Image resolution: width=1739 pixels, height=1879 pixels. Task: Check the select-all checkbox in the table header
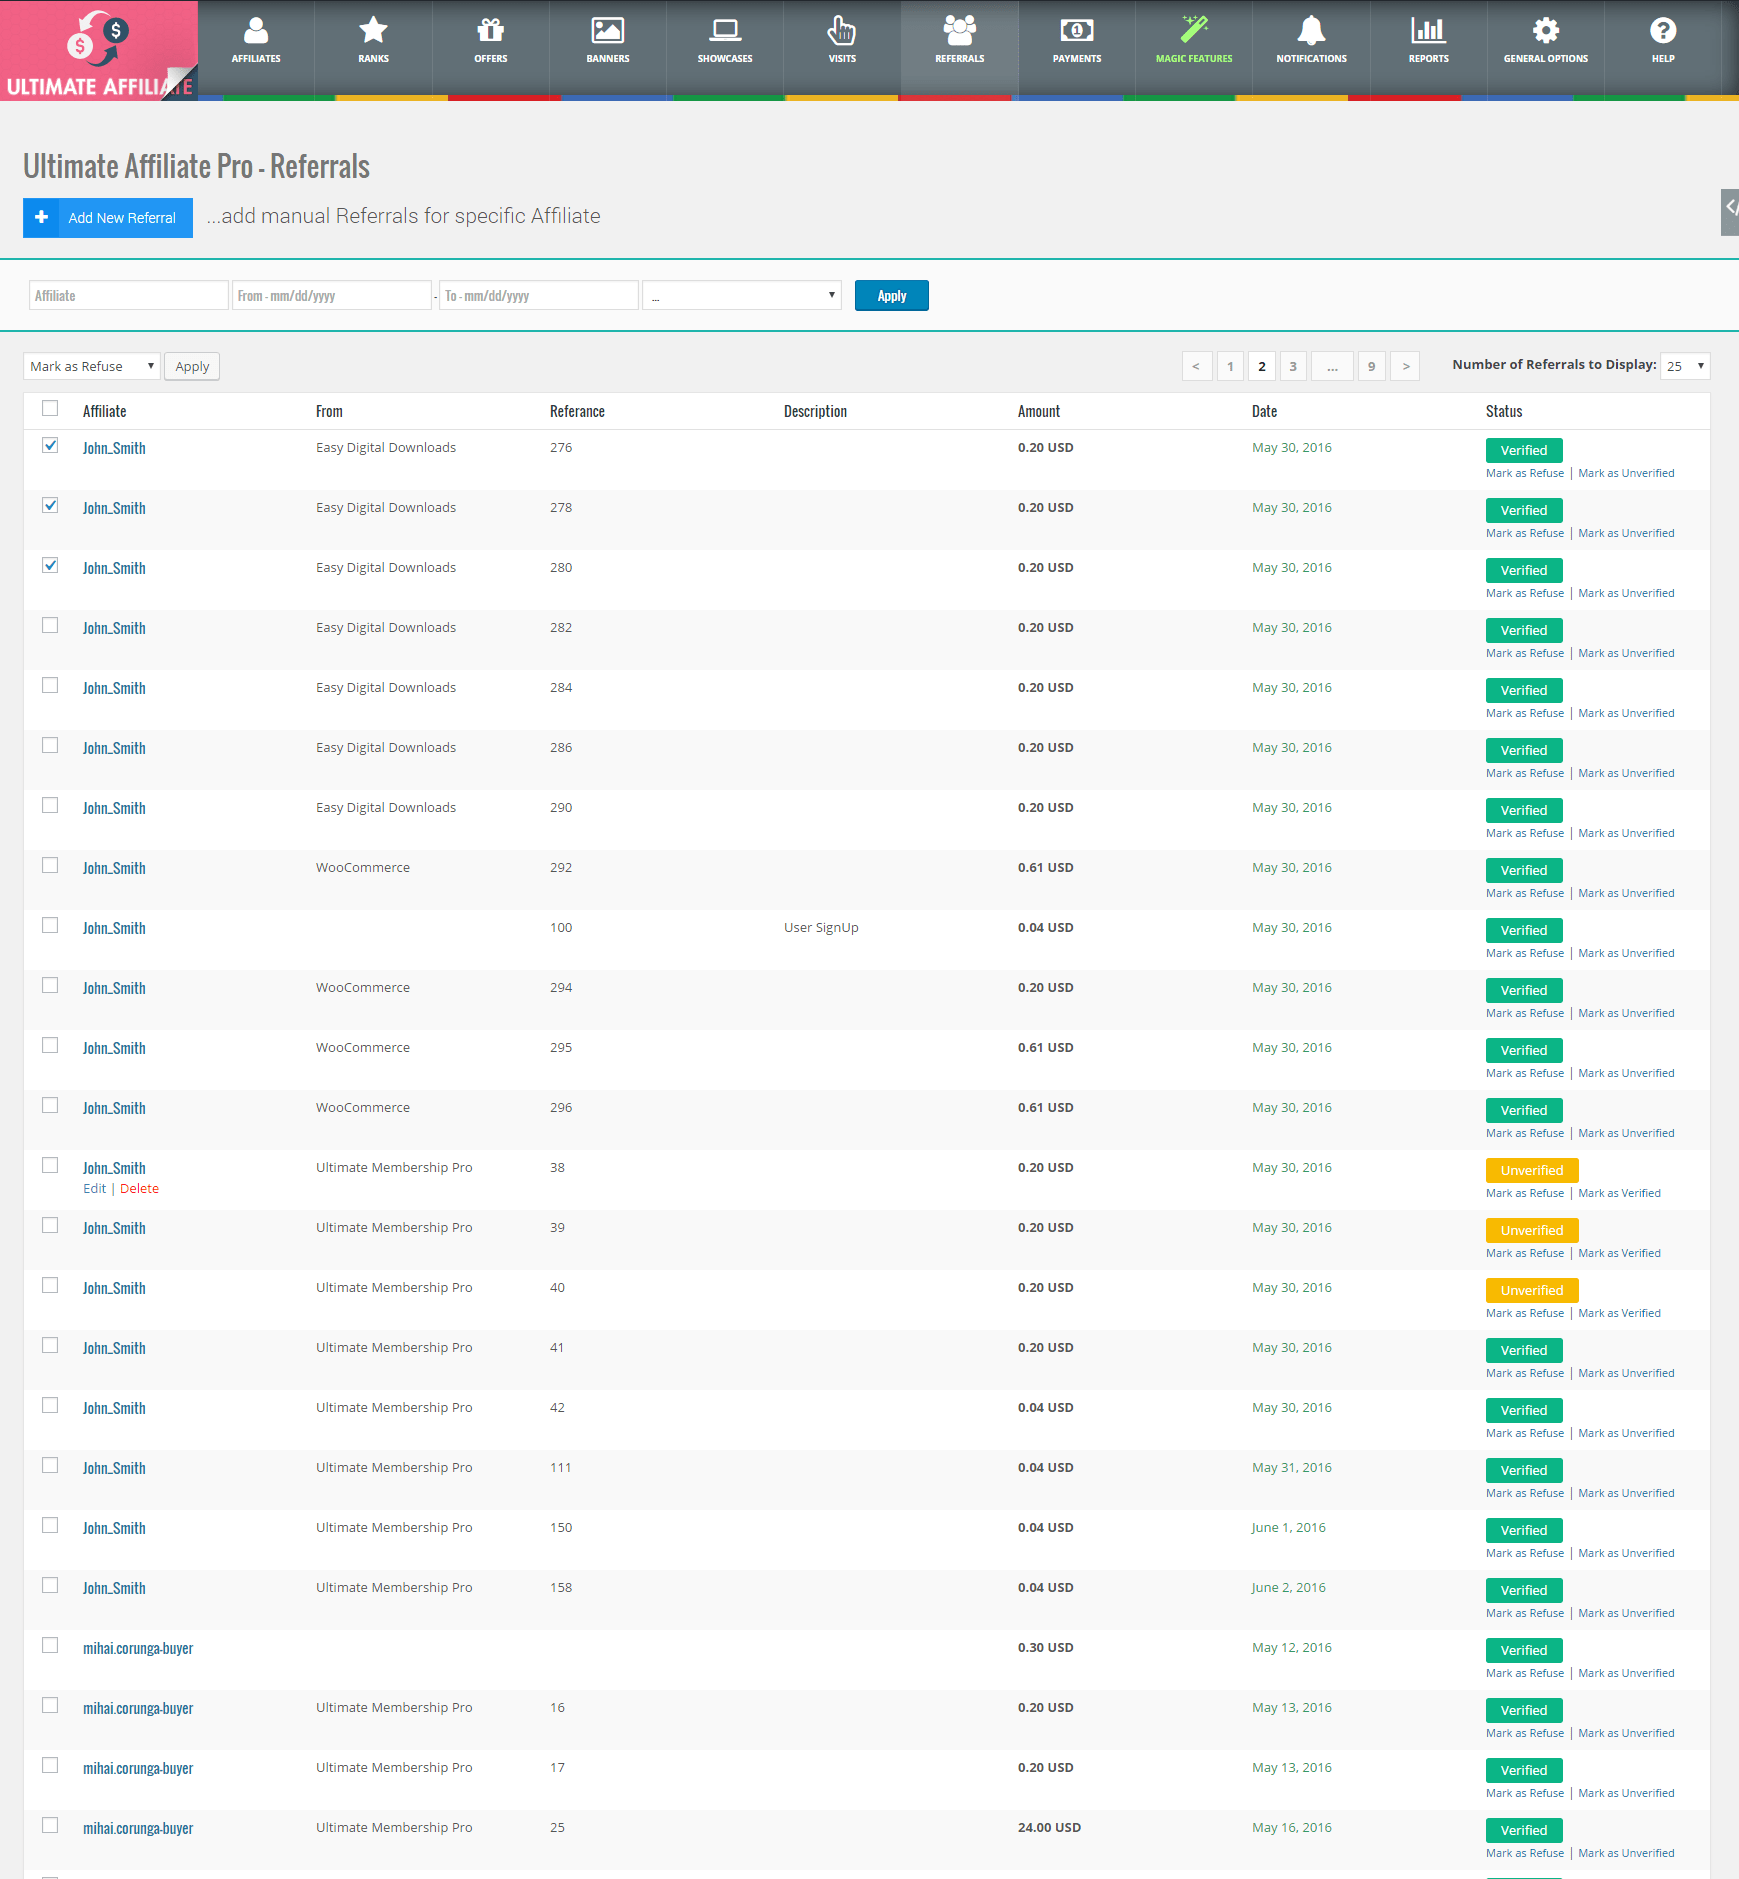point(50,408)
